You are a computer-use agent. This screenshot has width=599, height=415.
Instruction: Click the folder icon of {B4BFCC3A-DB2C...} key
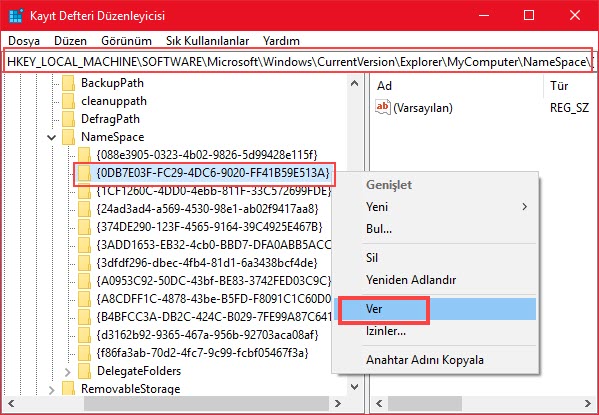[84, 317]
